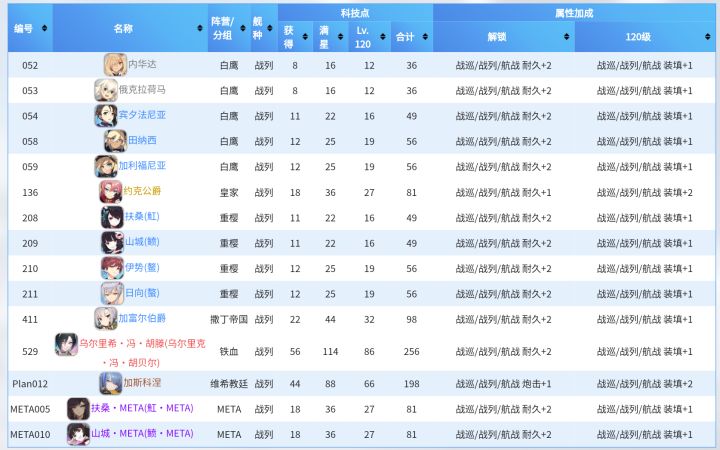This screenshot has width=720, height=450.
Task: Select the 铁血 faction cell
Action: (229, 351)
